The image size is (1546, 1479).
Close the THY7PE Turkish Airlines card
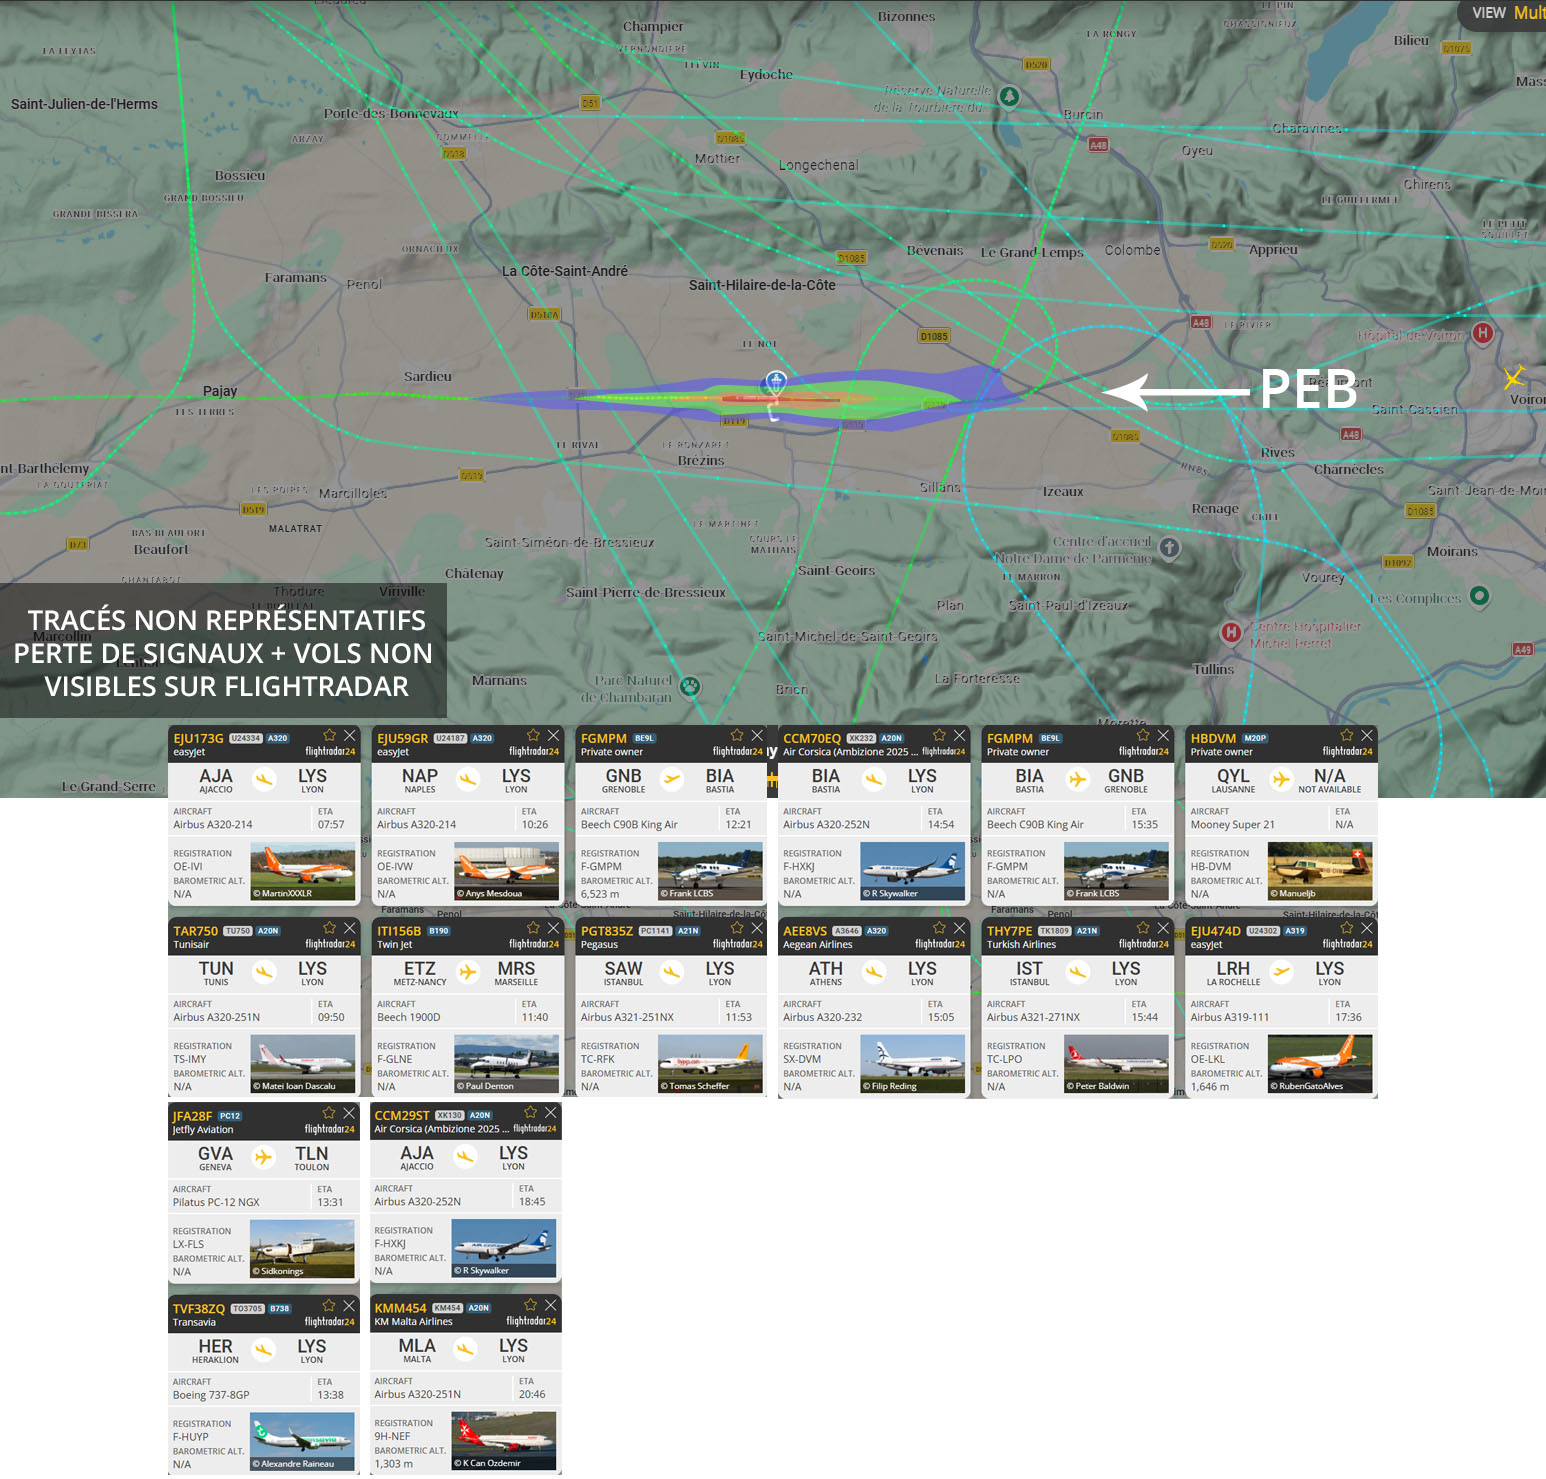(x=1163, y=928)
